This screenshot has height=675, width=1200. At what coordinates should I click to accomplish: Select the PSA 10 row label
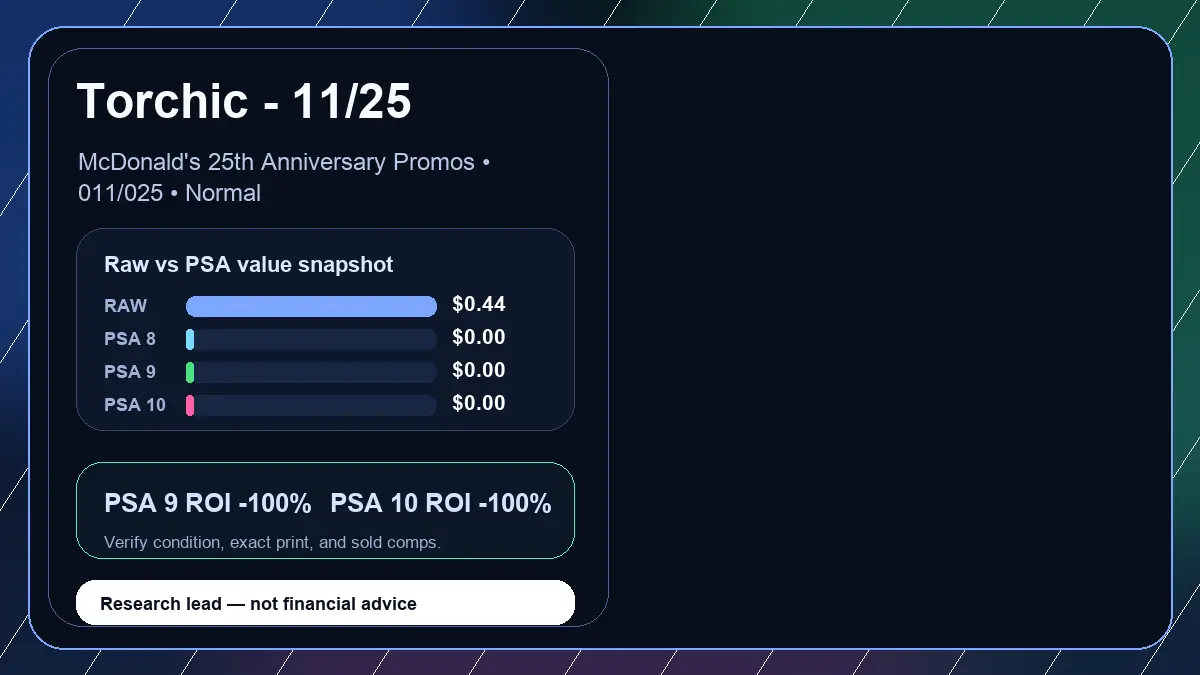click(x=135, y=405)
